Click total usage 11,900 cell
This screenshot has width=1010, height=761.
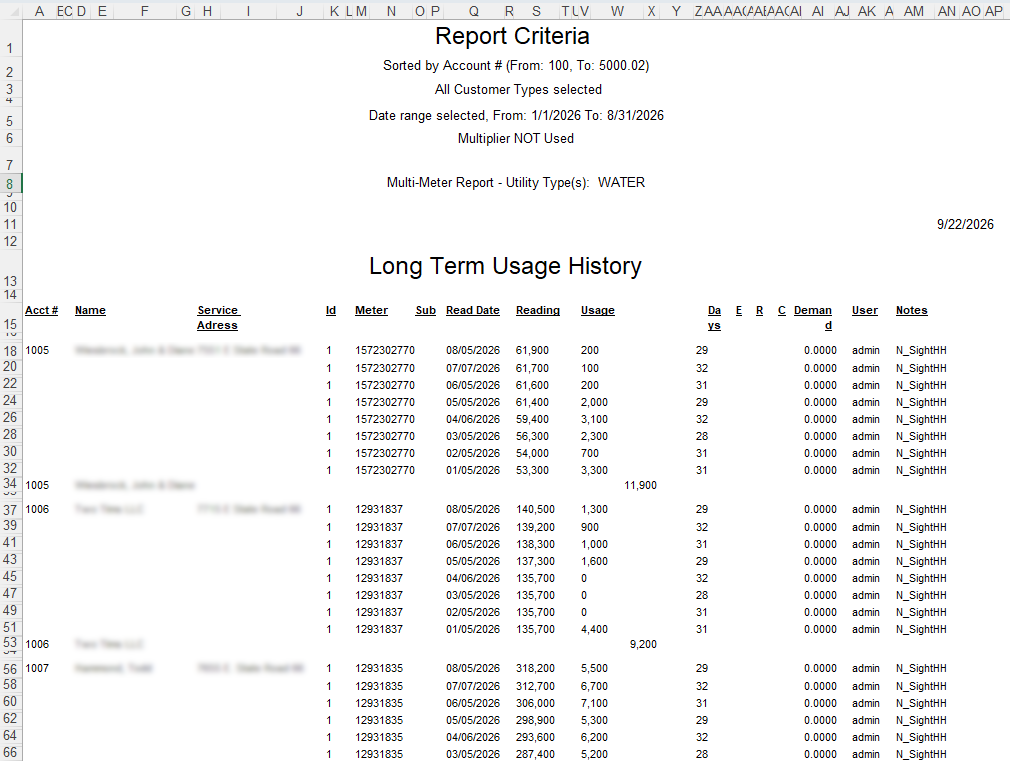(x=640, y=485)
